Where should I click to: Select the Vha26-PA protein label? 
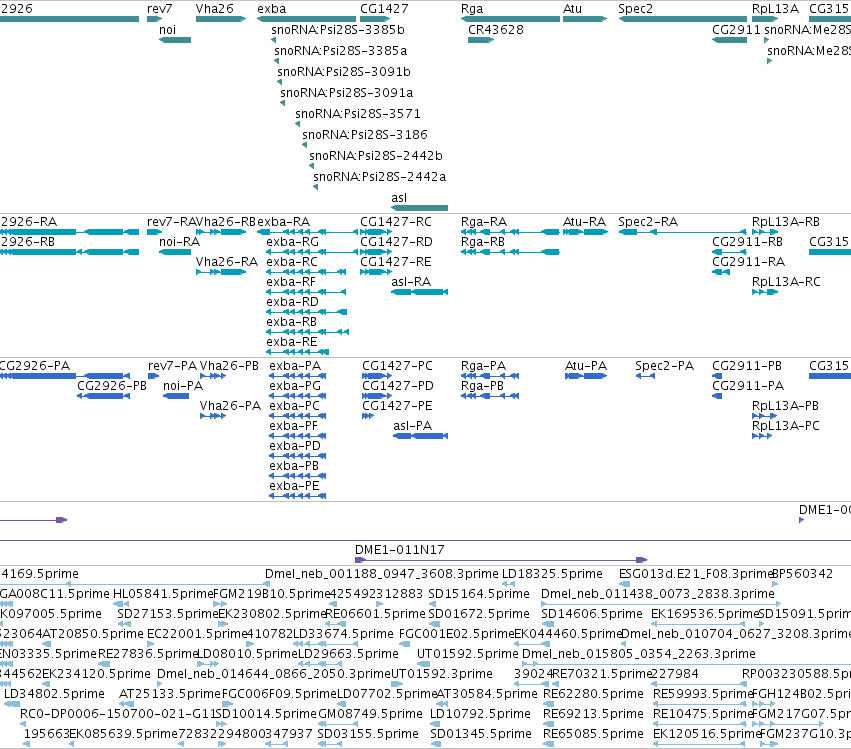[x=230, y=406]
